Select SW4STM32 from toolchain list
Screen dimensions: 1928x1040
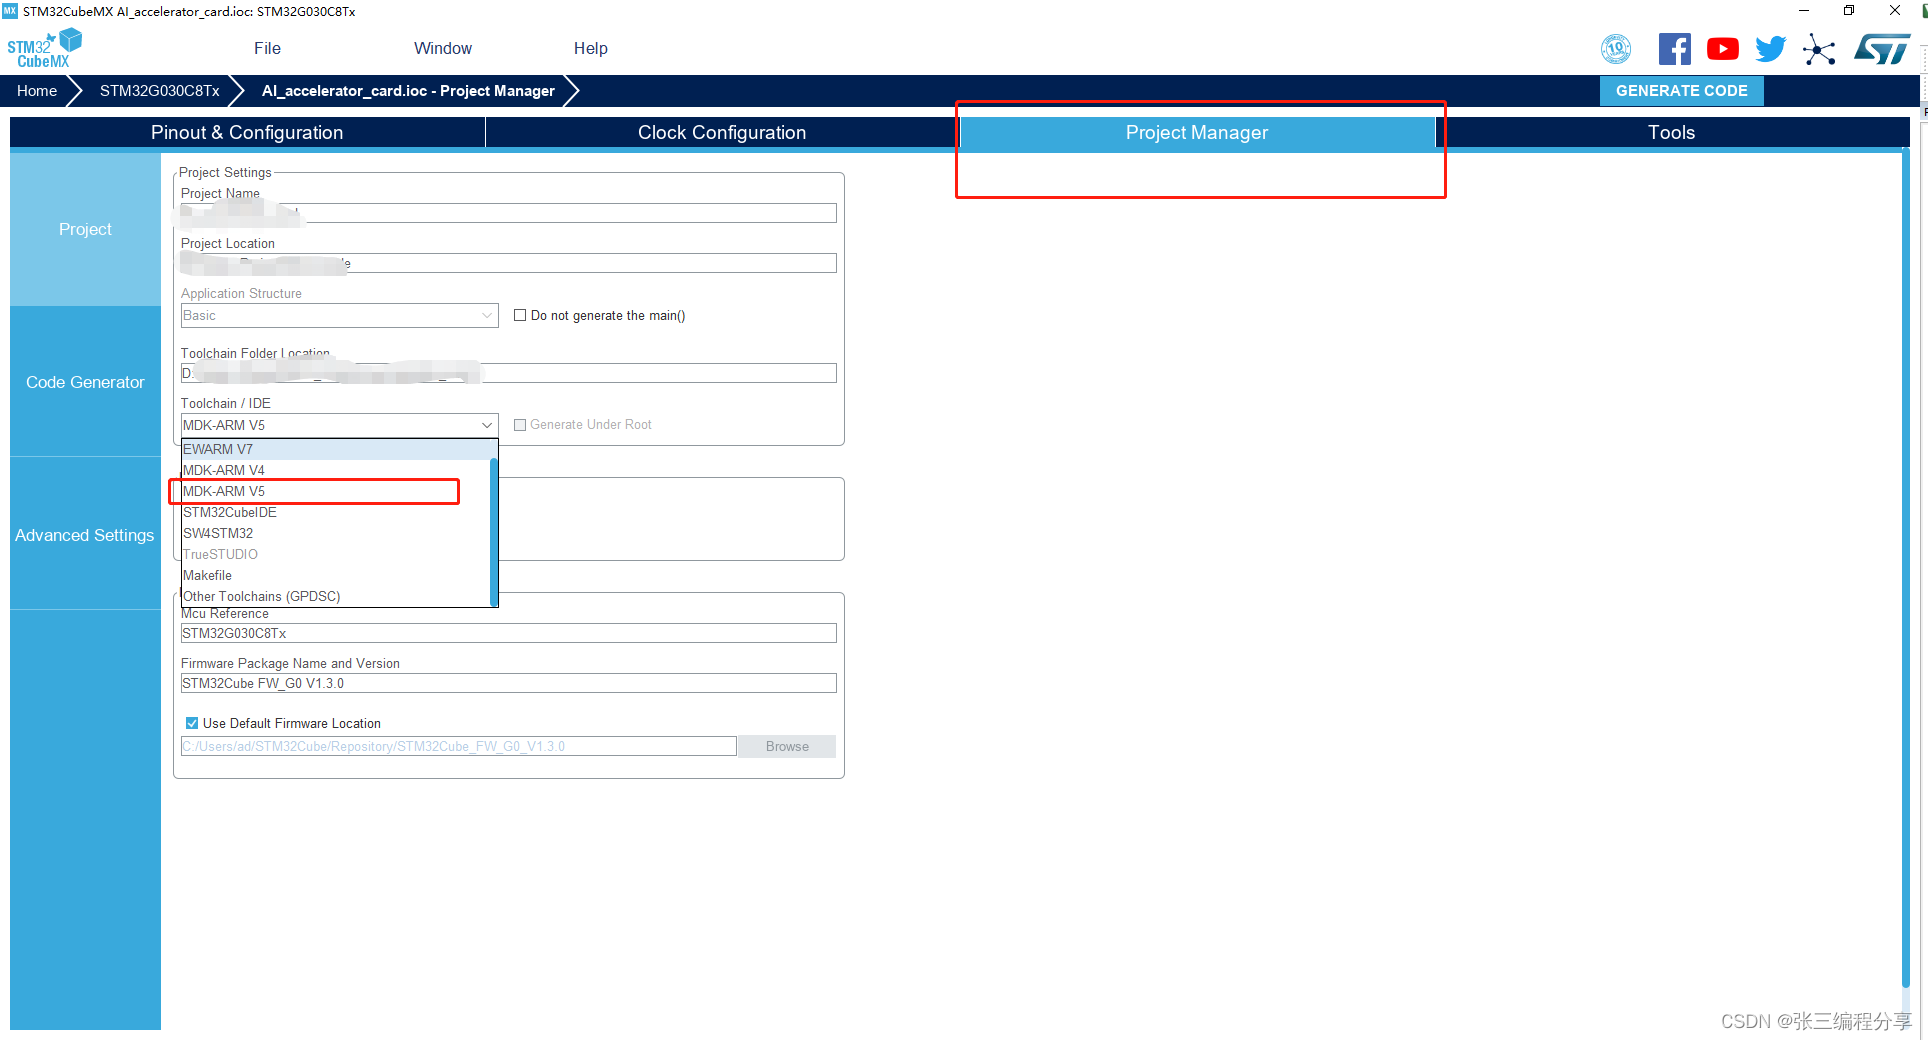[335, 534]
